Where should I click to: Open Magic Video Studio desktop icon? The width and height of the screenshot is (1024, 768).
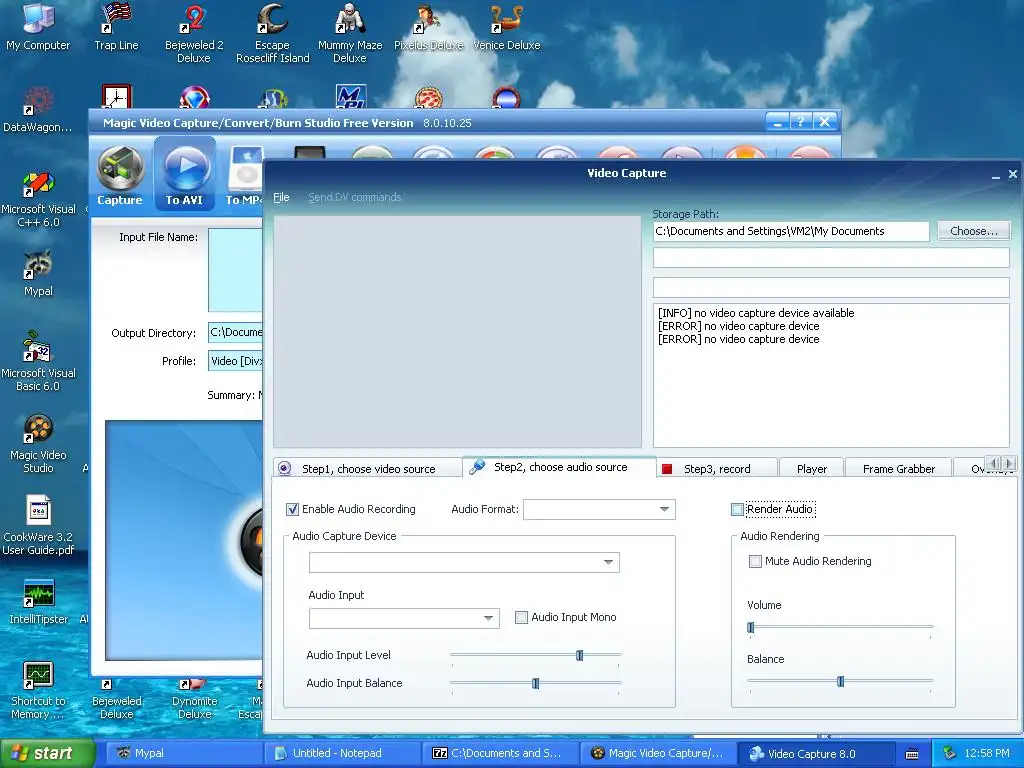point(38,444)
